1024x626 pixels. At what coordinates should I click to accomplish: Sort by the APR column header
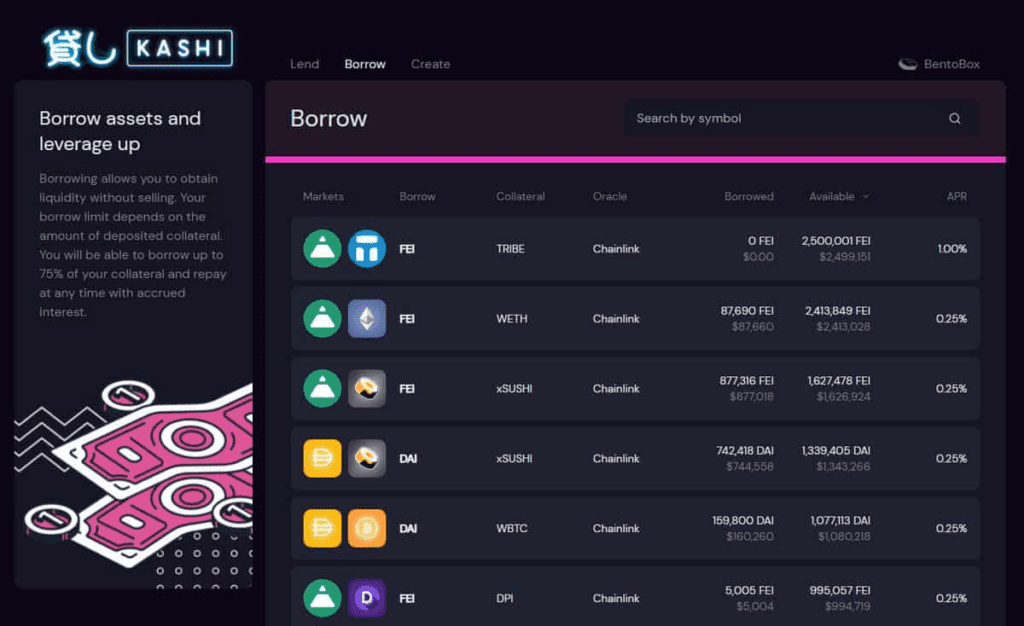957,196
